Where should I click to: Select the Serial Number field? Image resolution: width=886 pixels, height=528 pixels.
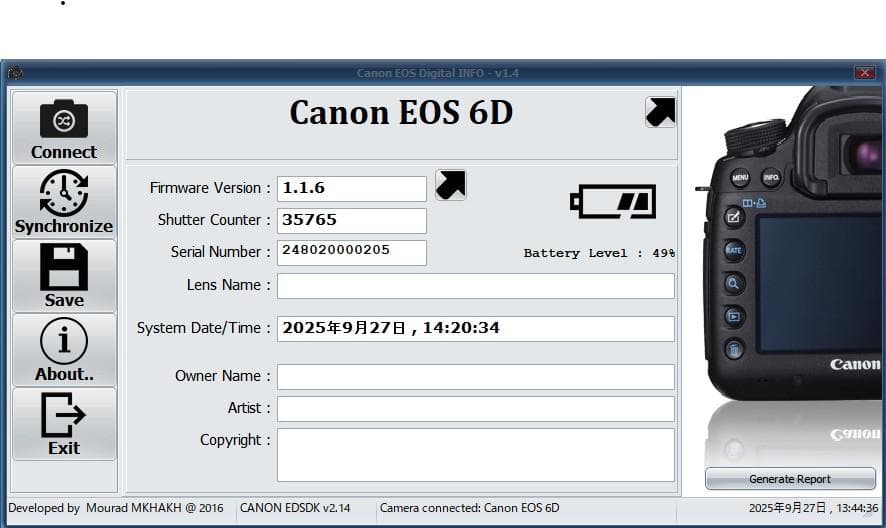tap(351, 252)
